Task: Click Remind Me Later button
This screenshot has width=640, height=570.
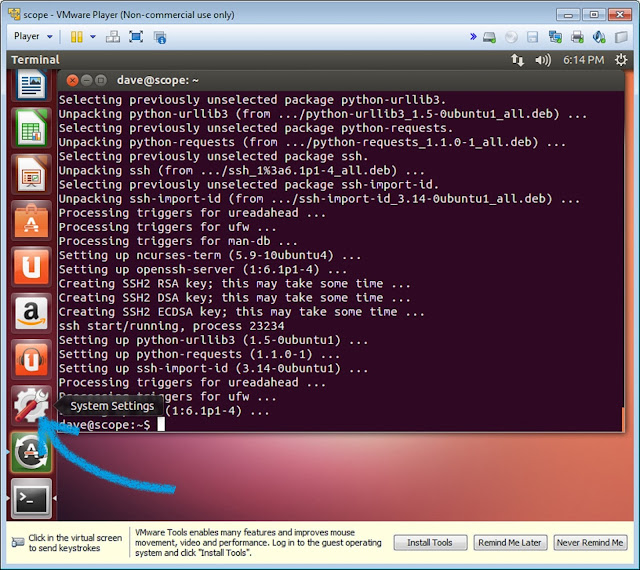Action: click(x=510, y=543)
